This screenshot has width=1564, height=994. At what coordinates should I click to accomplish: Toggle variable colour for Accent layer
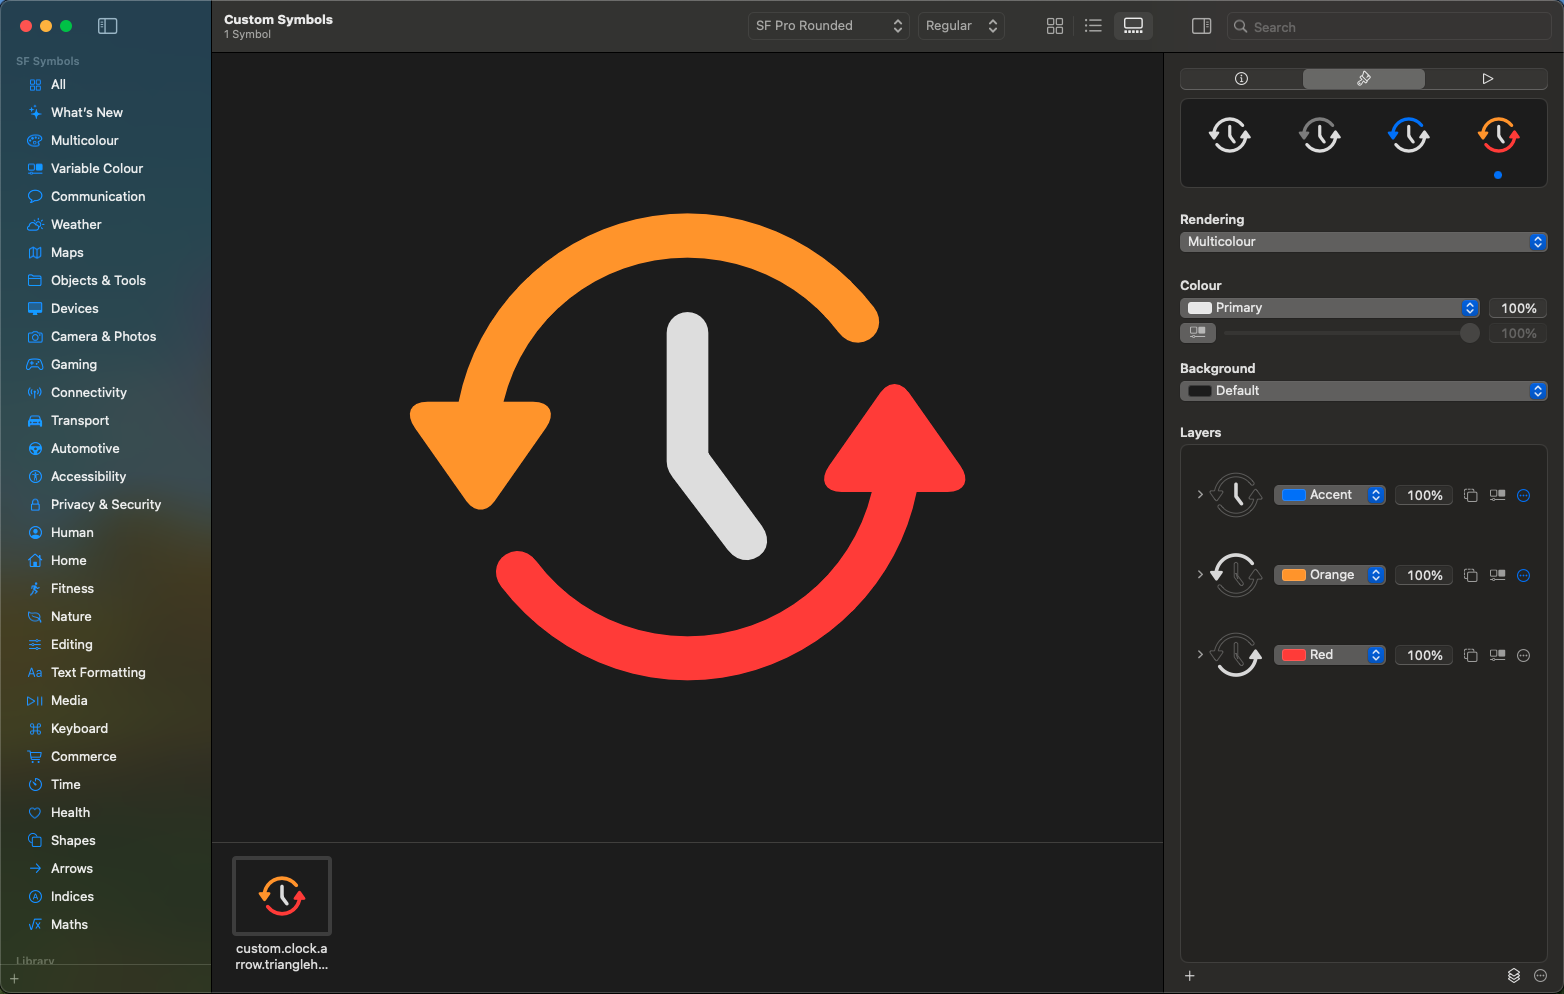1497,495
